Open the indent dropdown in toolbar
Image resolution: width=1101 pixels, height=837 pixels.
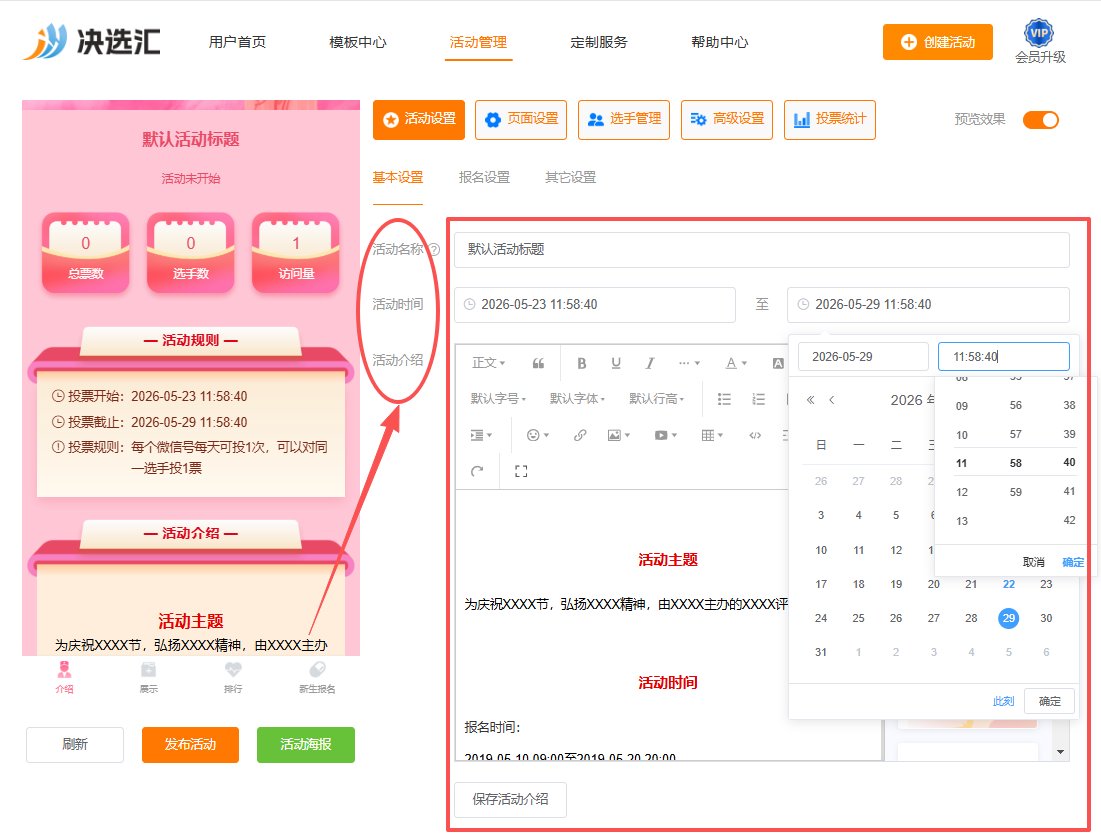click(x=481, y=435)
